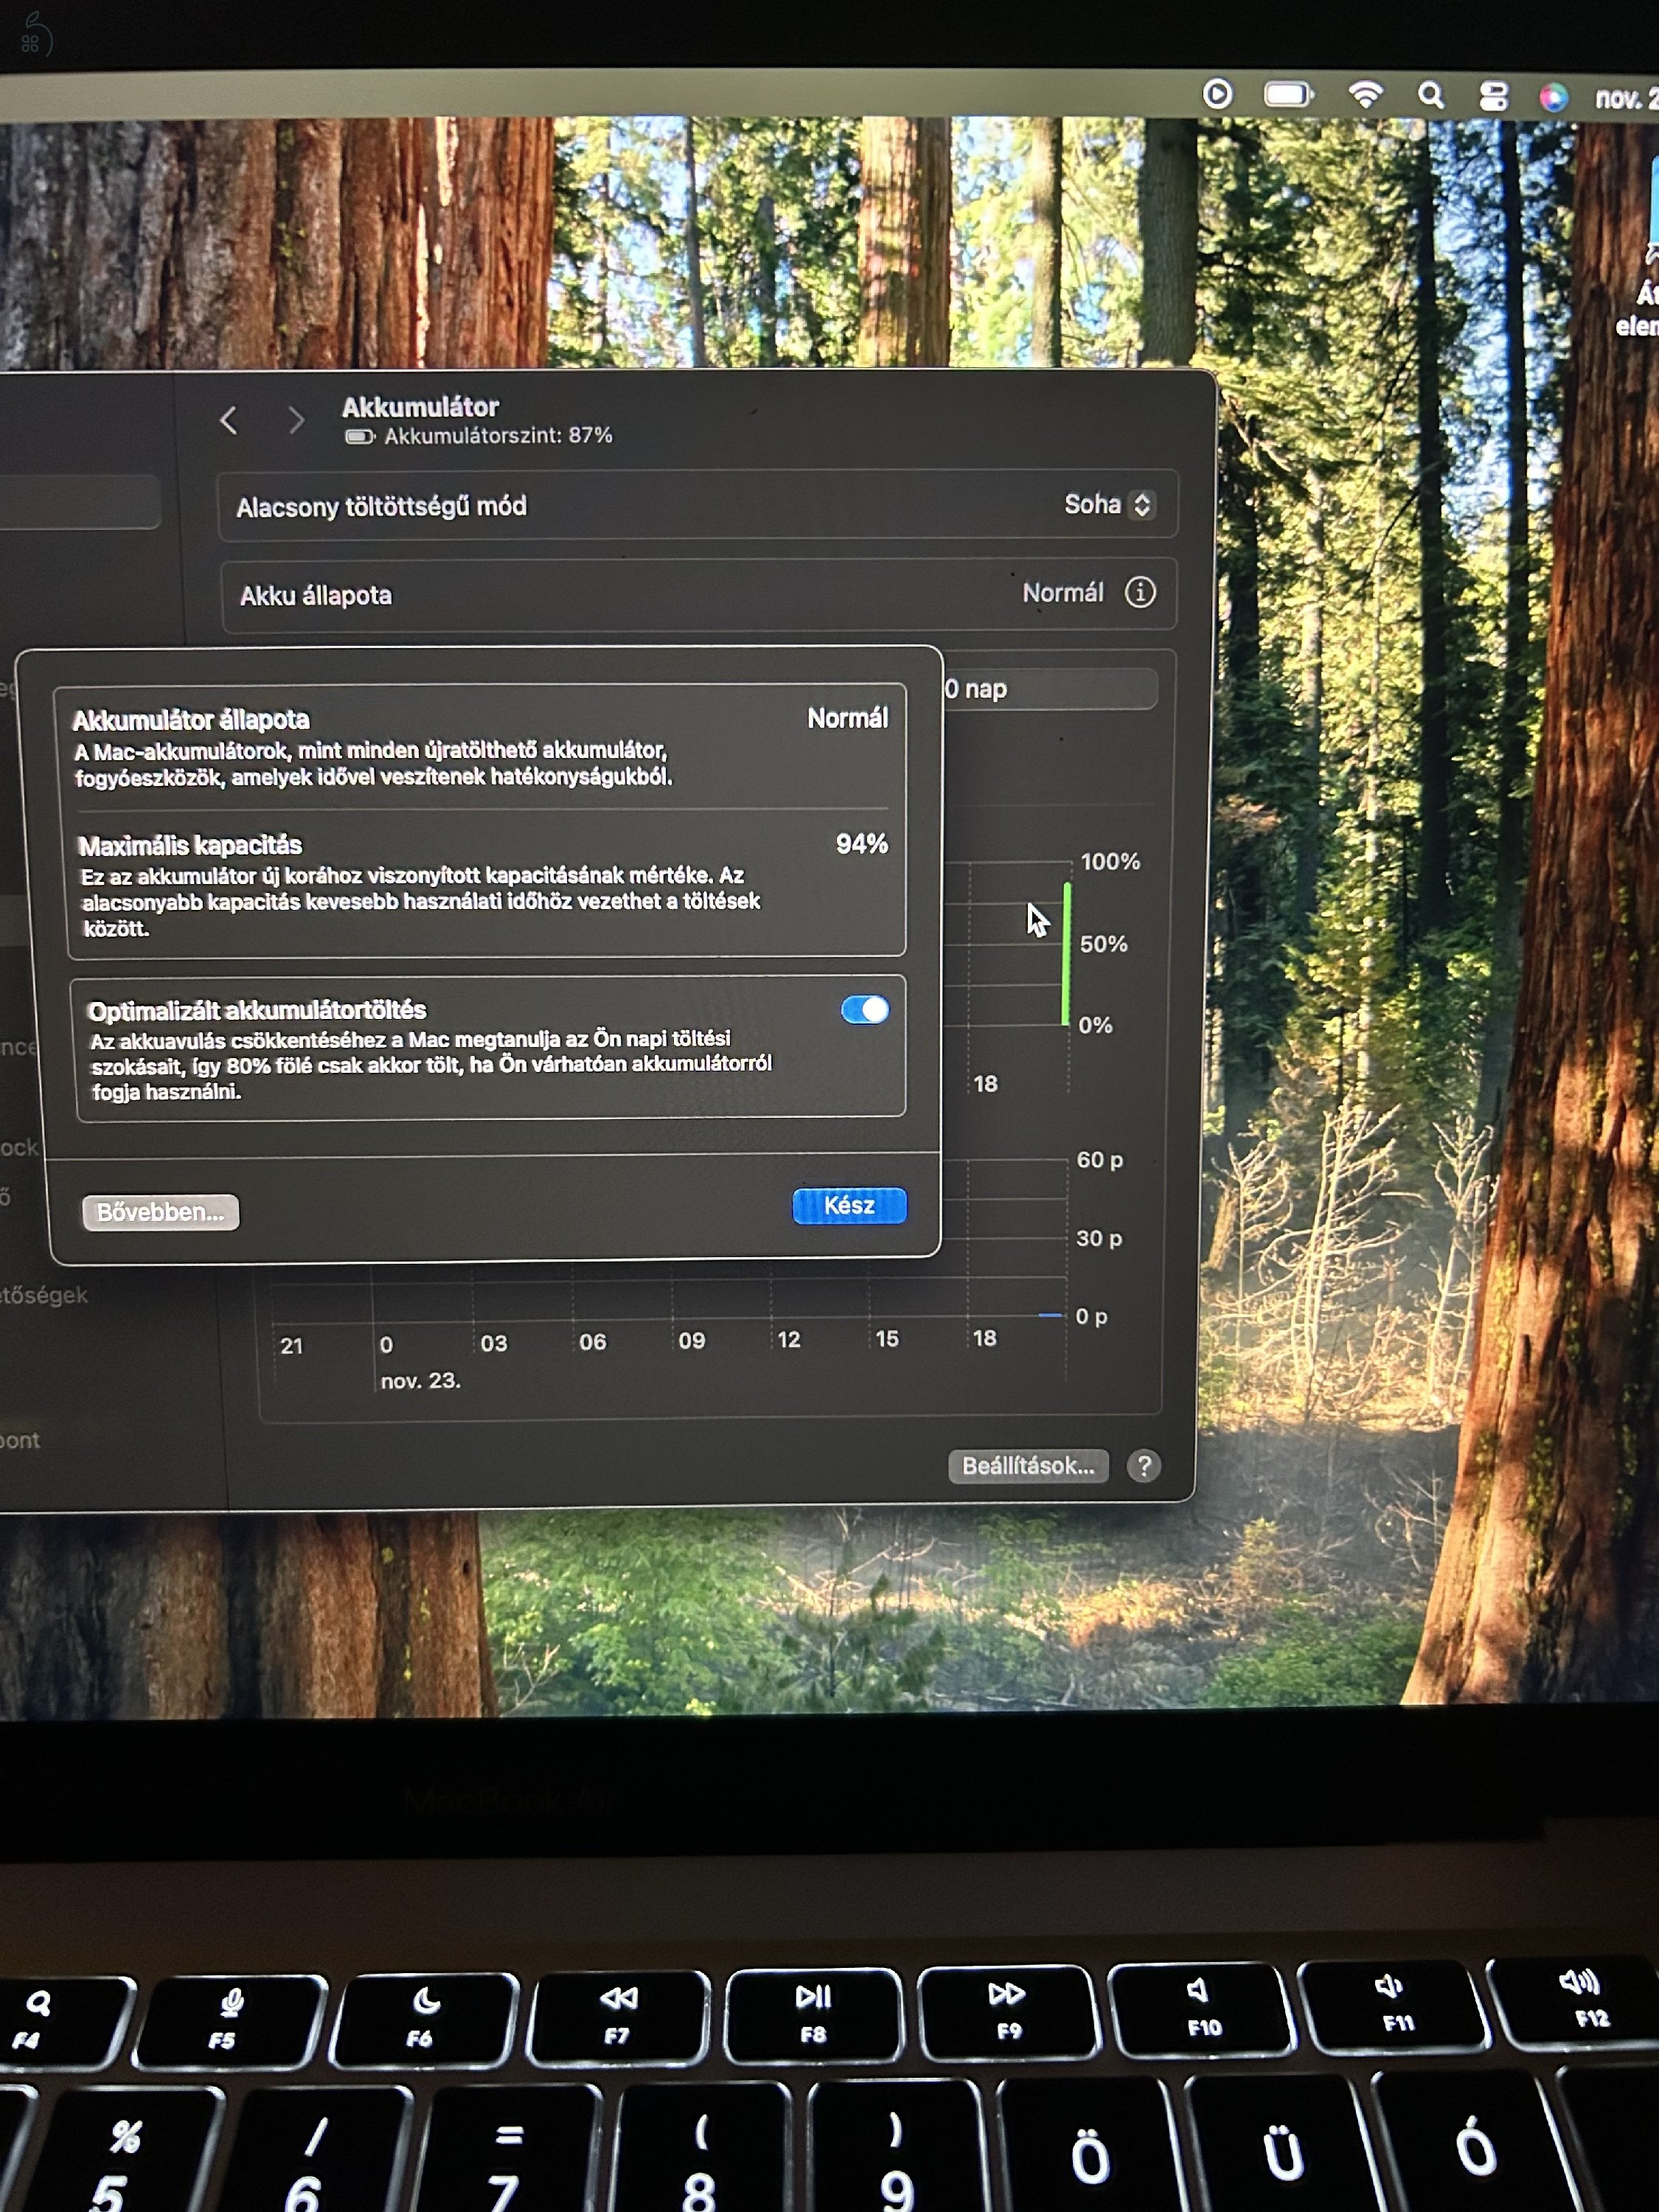Activate Siri from the menu bar
The width and height of the screenshot is (1659, 2212).
[1552, 95]
